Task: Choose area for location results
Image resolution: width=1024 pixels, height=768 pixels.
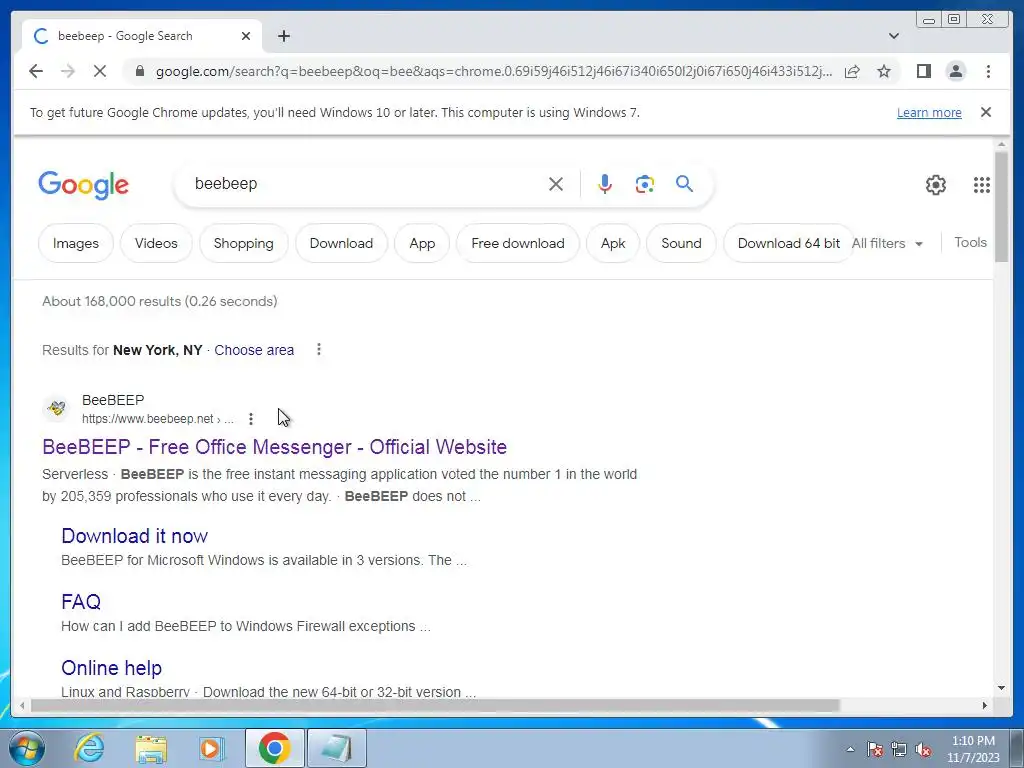Action: [x=254, y=350]
